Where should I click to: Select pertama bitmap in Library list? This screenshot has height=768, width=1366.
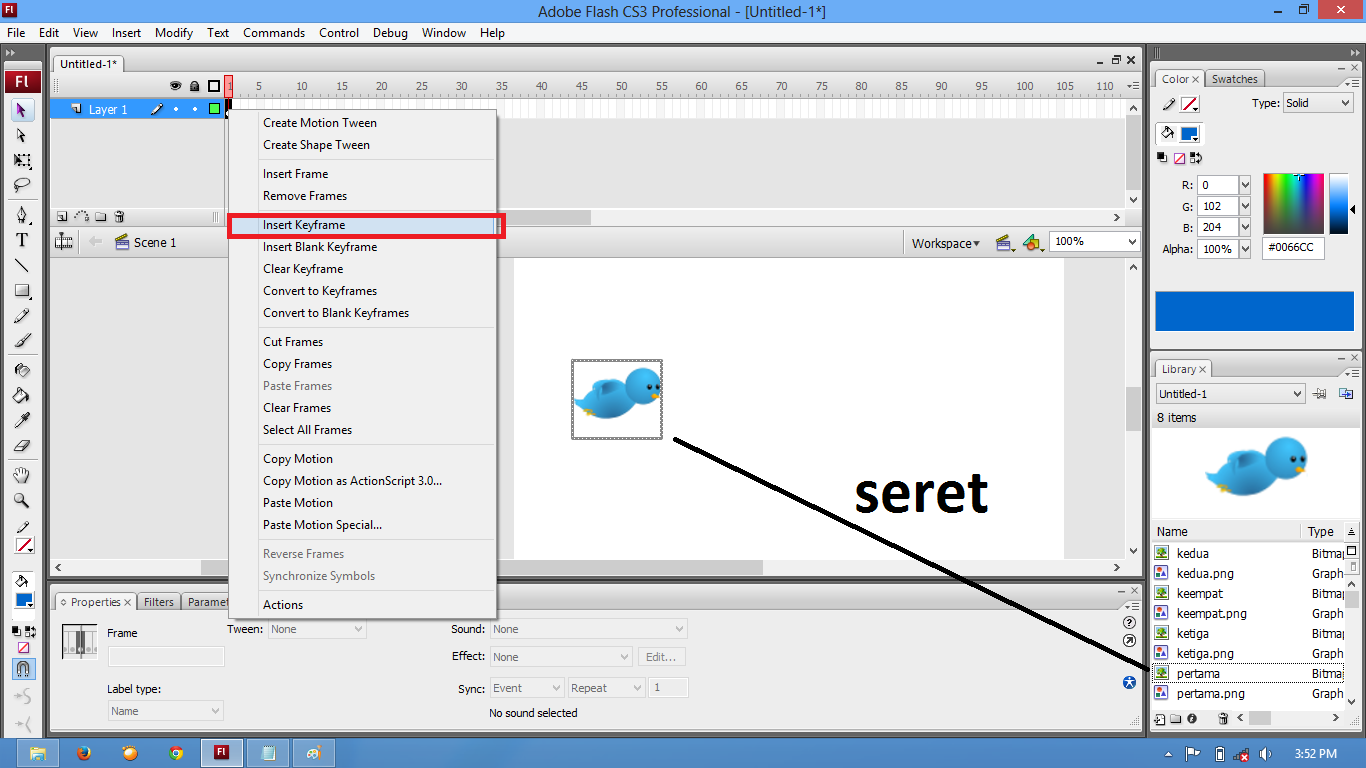pyautogui.click(x=1248, y=673)
